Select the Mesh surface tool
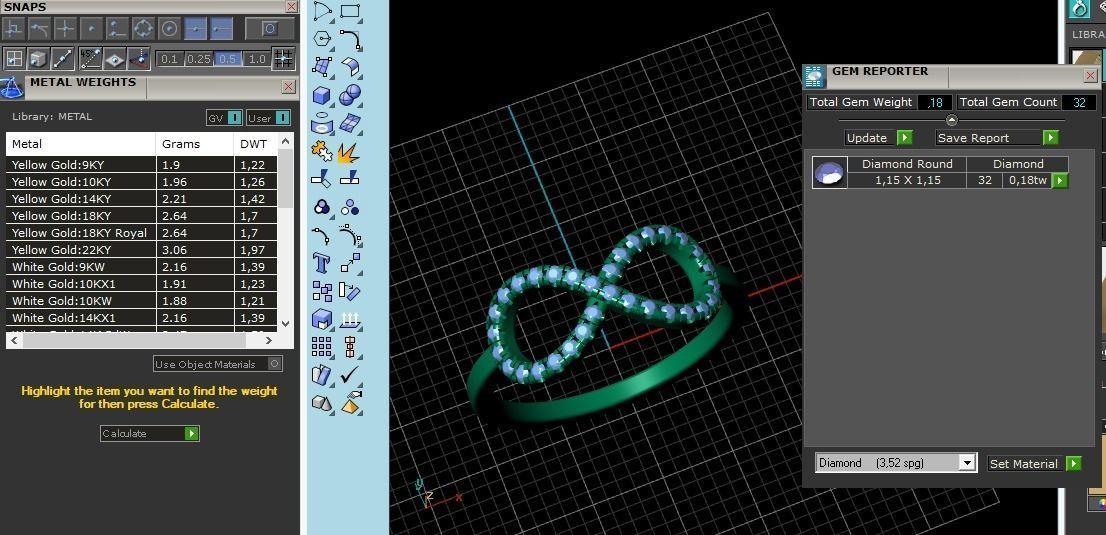 pyautogui.click(x=350, y=123)
